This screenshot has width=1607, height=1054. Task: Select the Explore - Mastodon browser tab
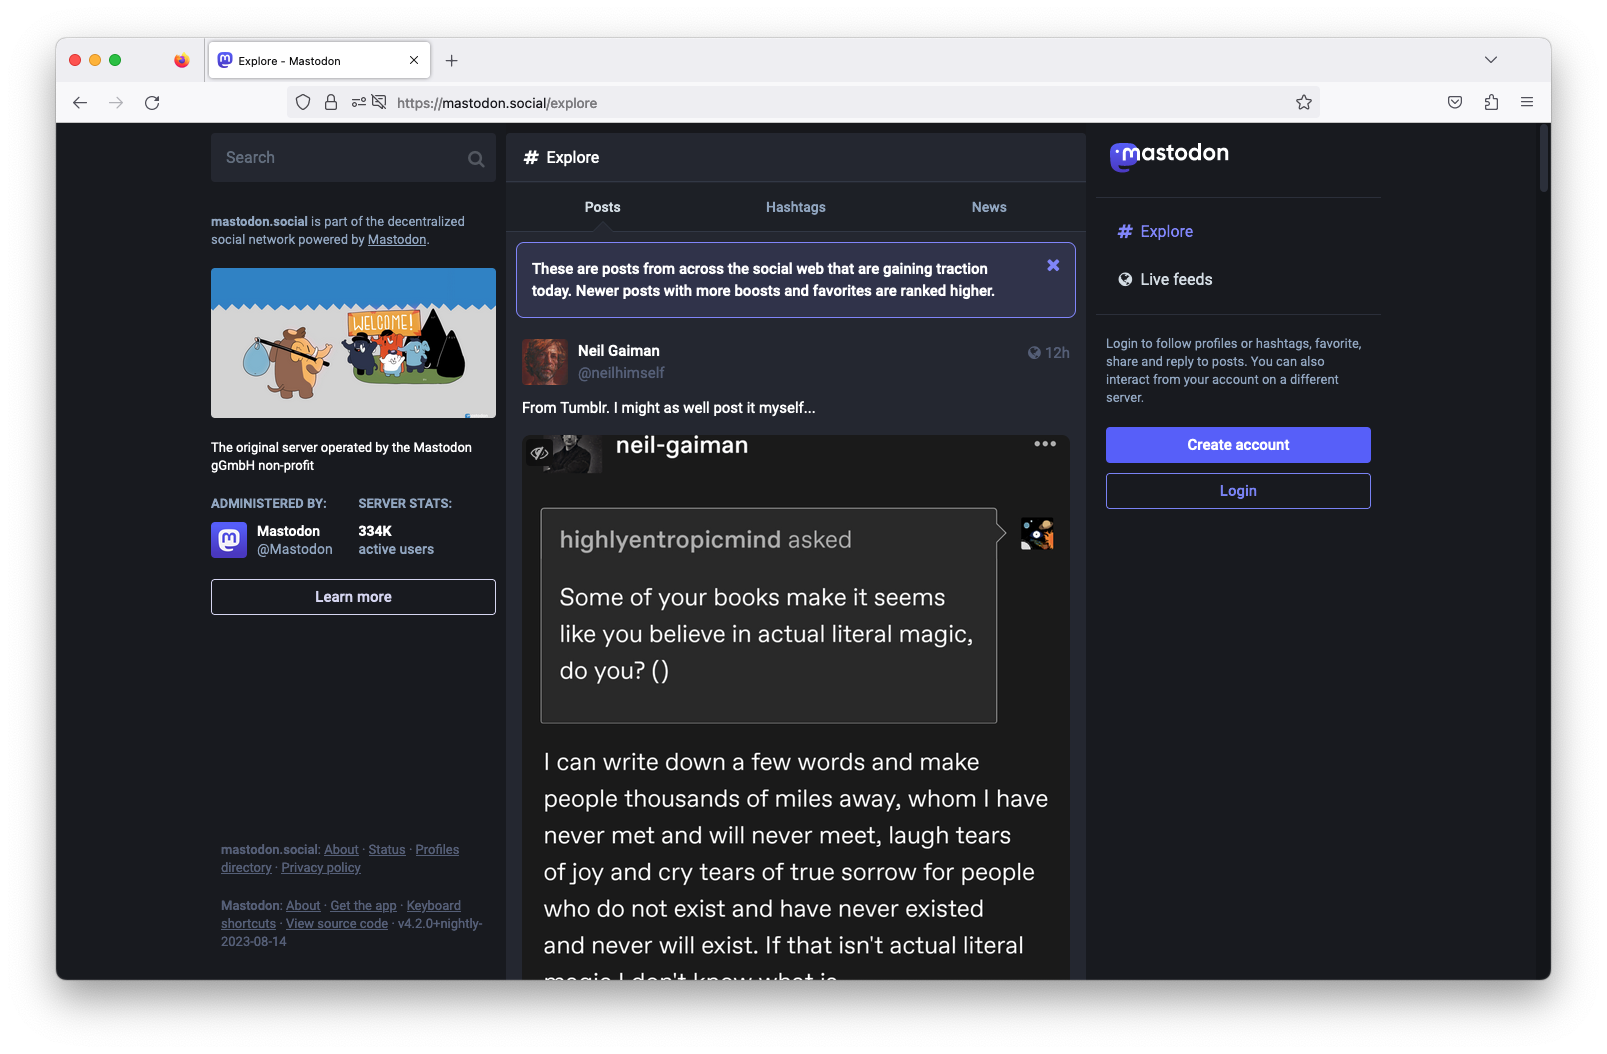[x=319, y=61]
